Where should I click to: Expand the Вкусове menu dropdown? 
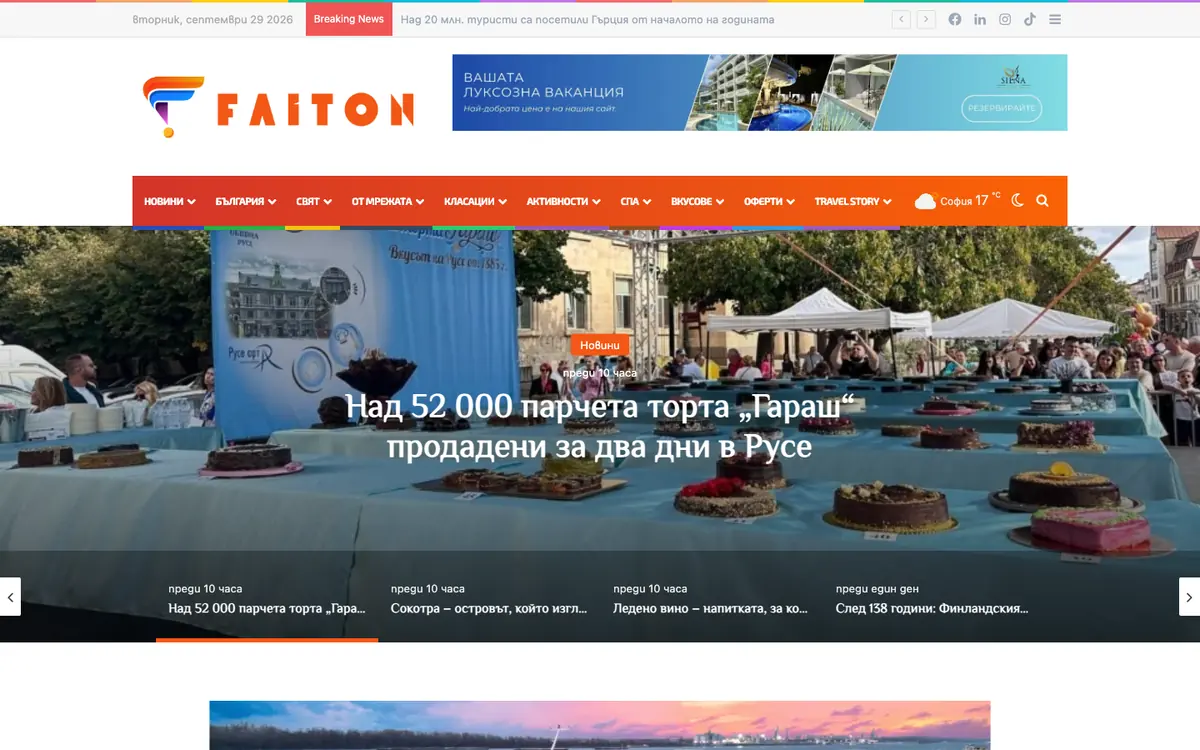[x=697, y=201]
